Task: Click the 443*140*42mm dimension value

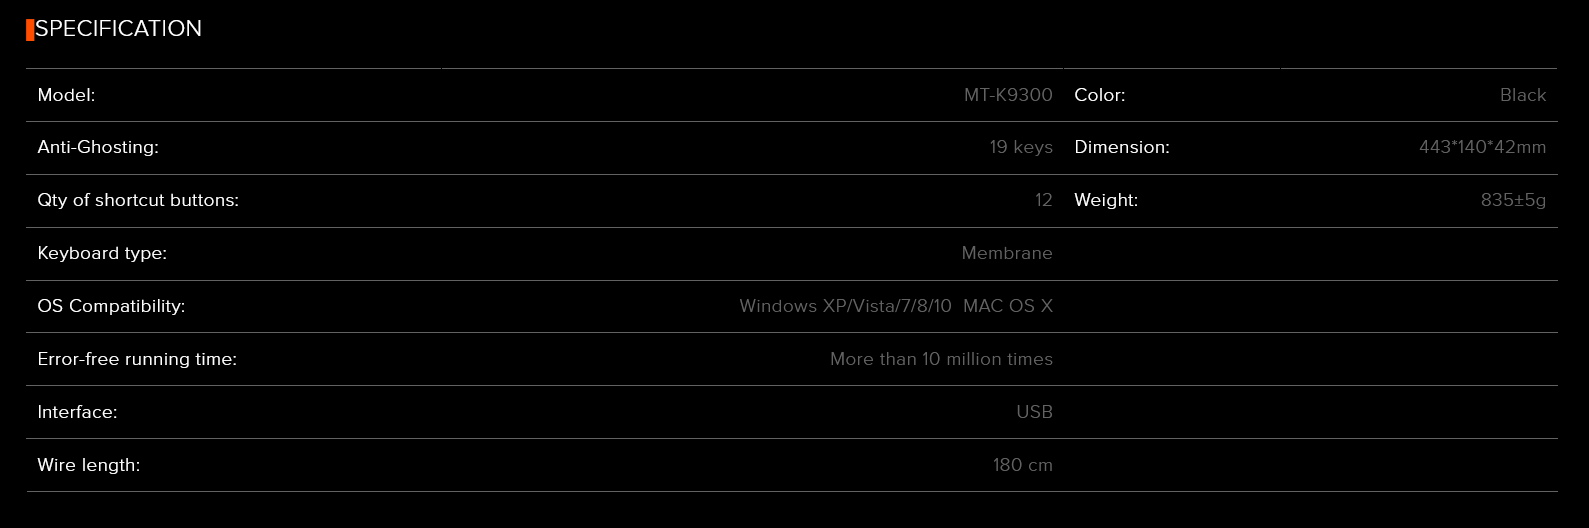Action: (x=1482, y=147)
